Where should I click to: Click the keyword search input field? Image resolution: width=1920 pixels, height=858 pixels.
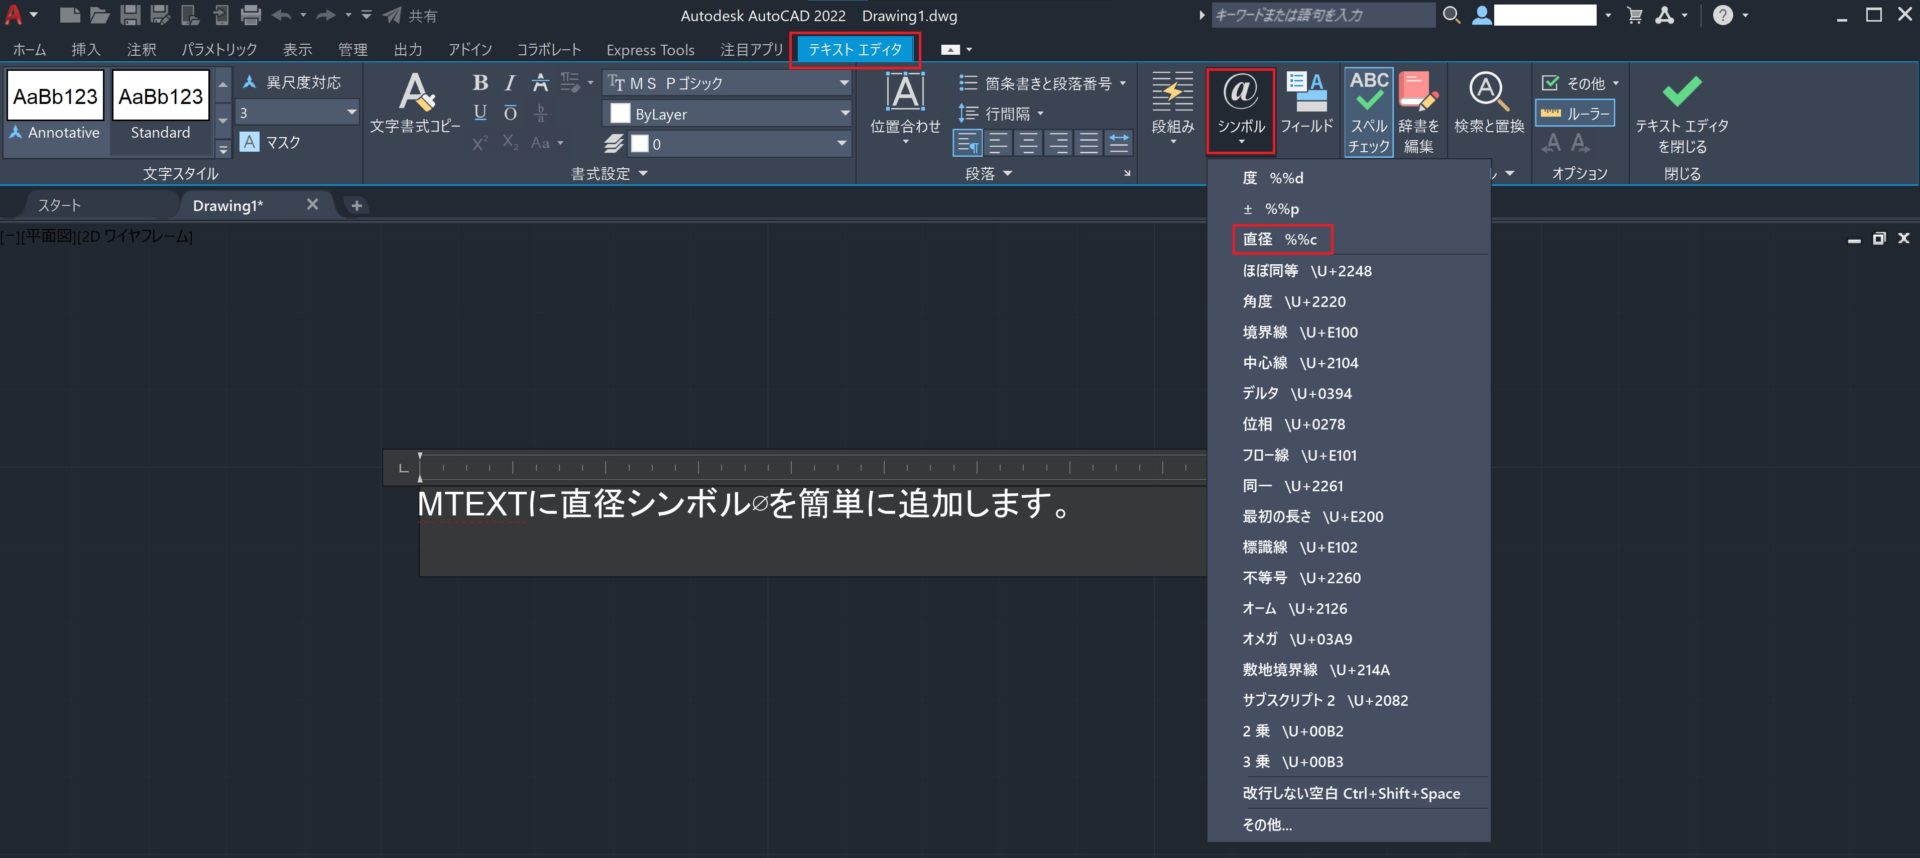click(x=1322, y=15)
